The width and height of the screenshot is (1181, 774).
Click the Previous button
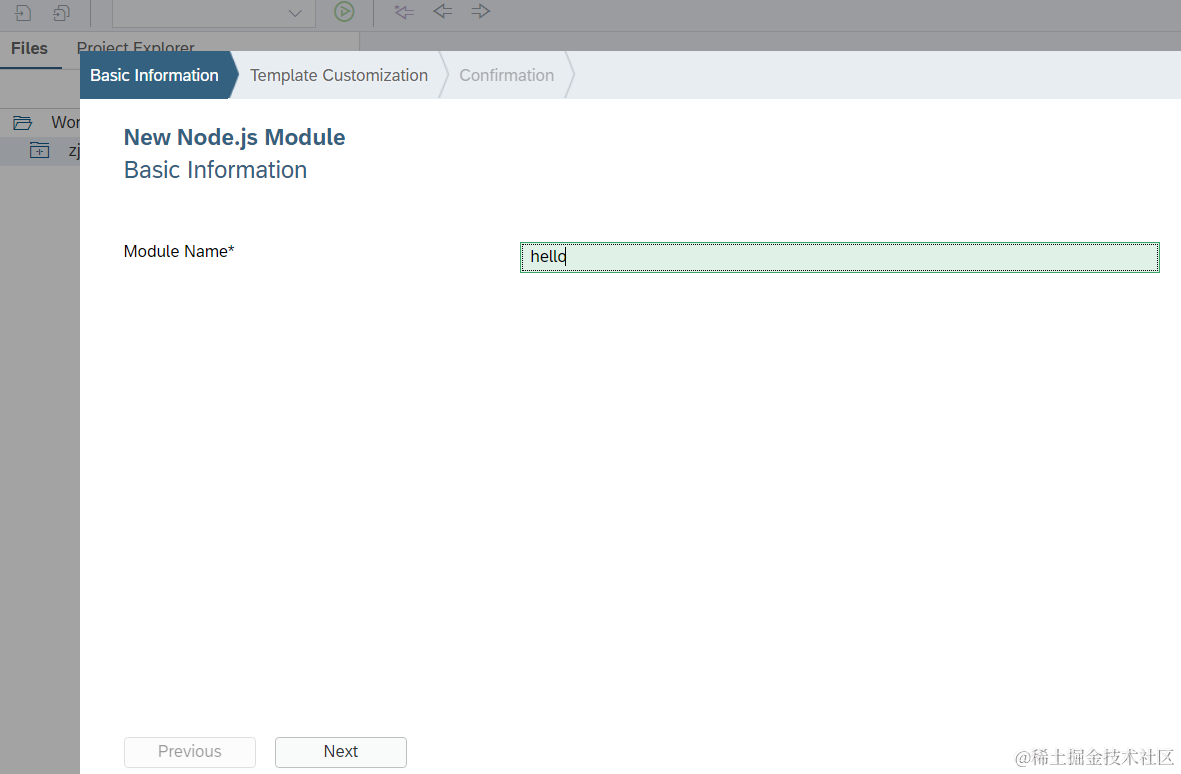(x=190, y=752)
